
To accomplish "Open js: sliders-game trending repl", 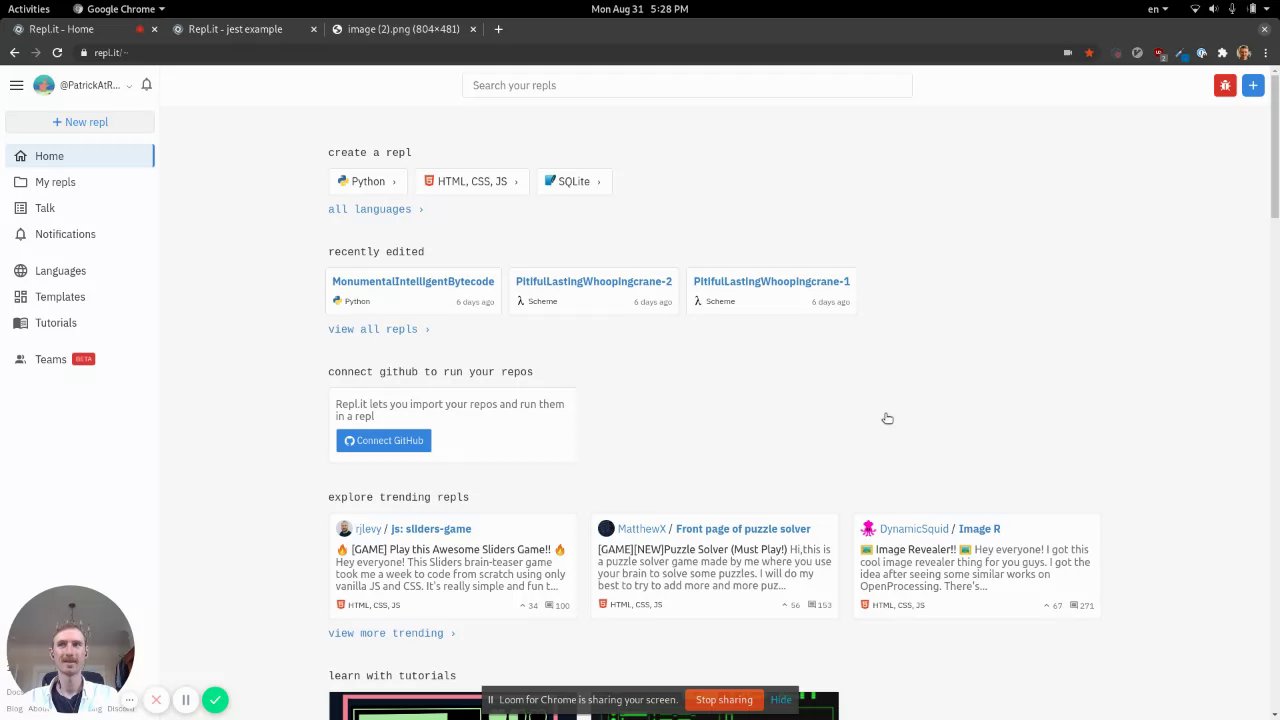I will coord(431,529).
